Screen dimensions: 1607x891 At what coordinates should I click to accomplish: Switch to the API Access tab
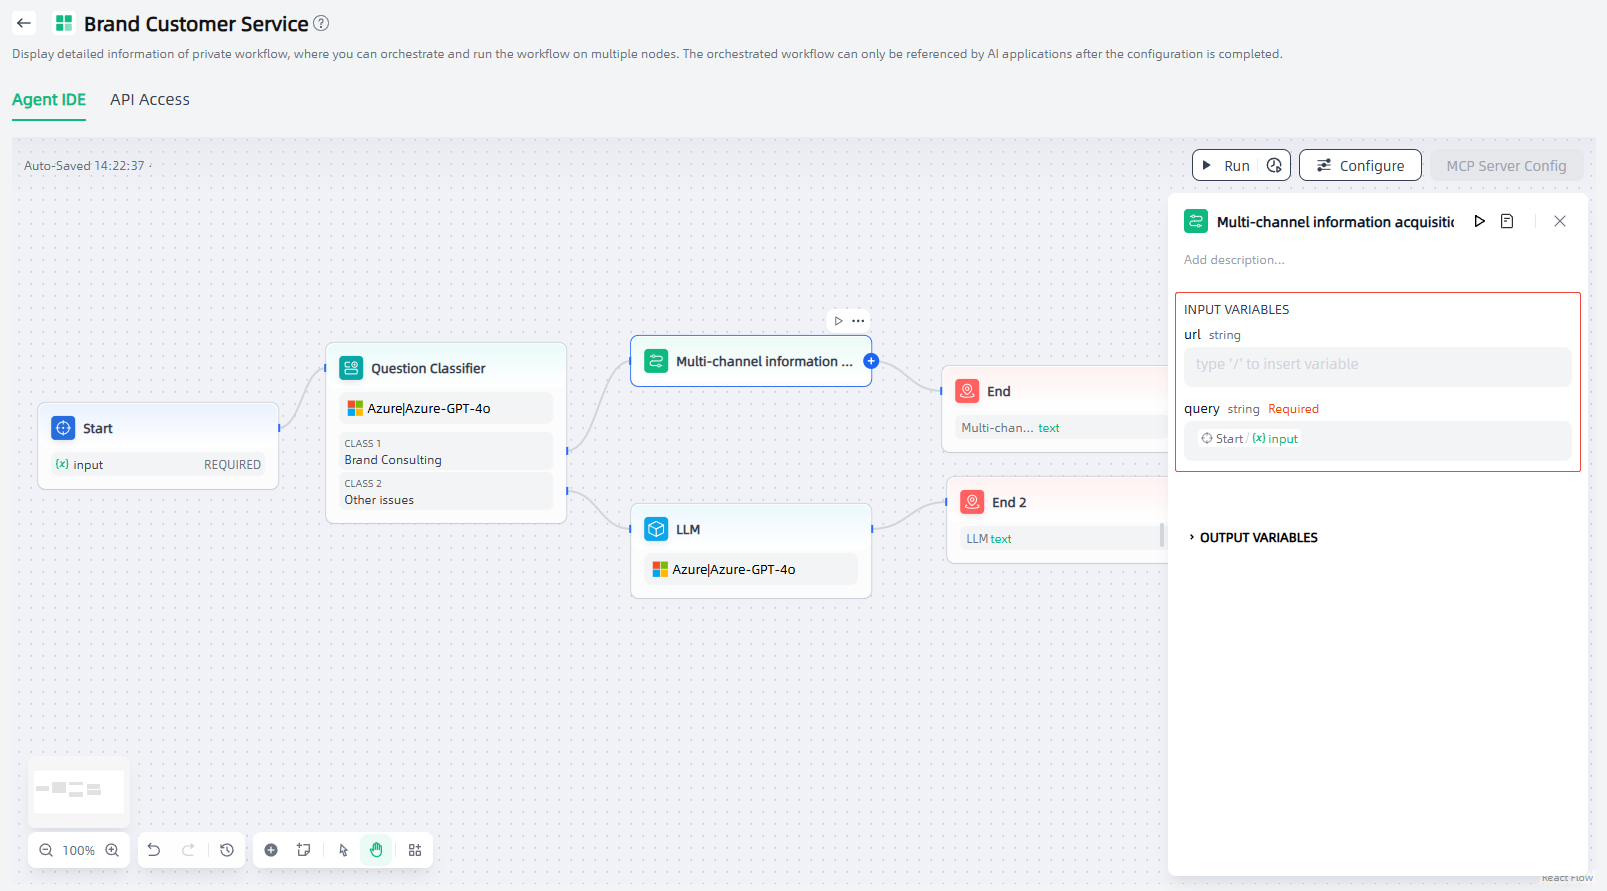coord(150,100)
